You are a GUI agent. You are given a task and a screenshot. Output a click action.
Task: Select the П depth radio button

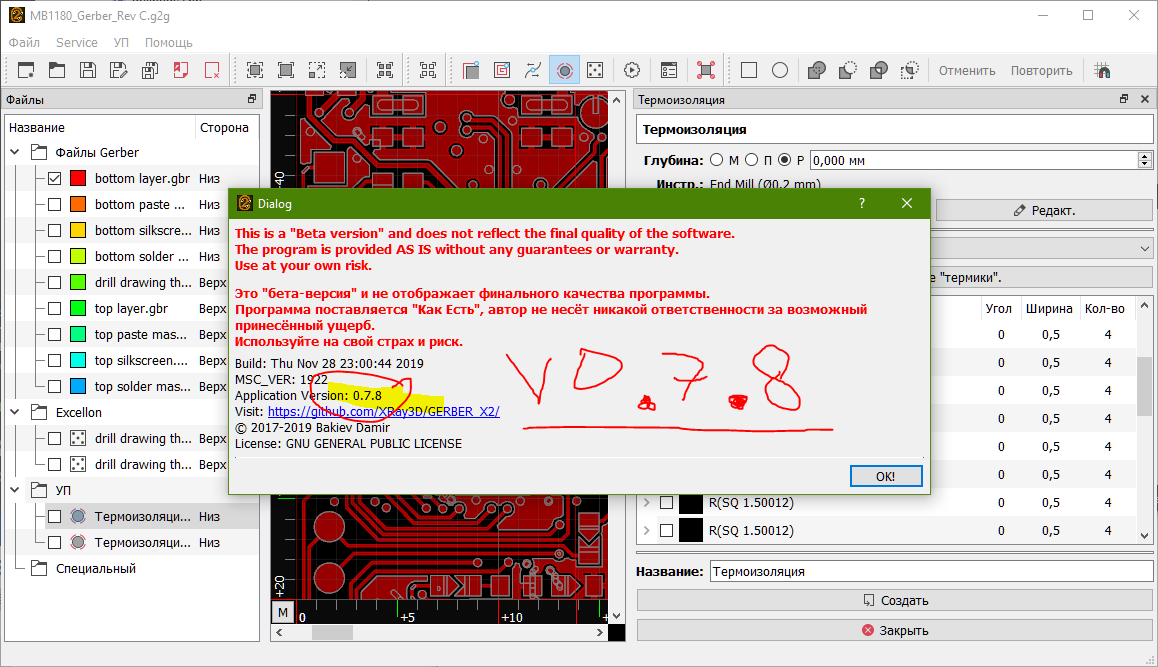tap(751, 160)
